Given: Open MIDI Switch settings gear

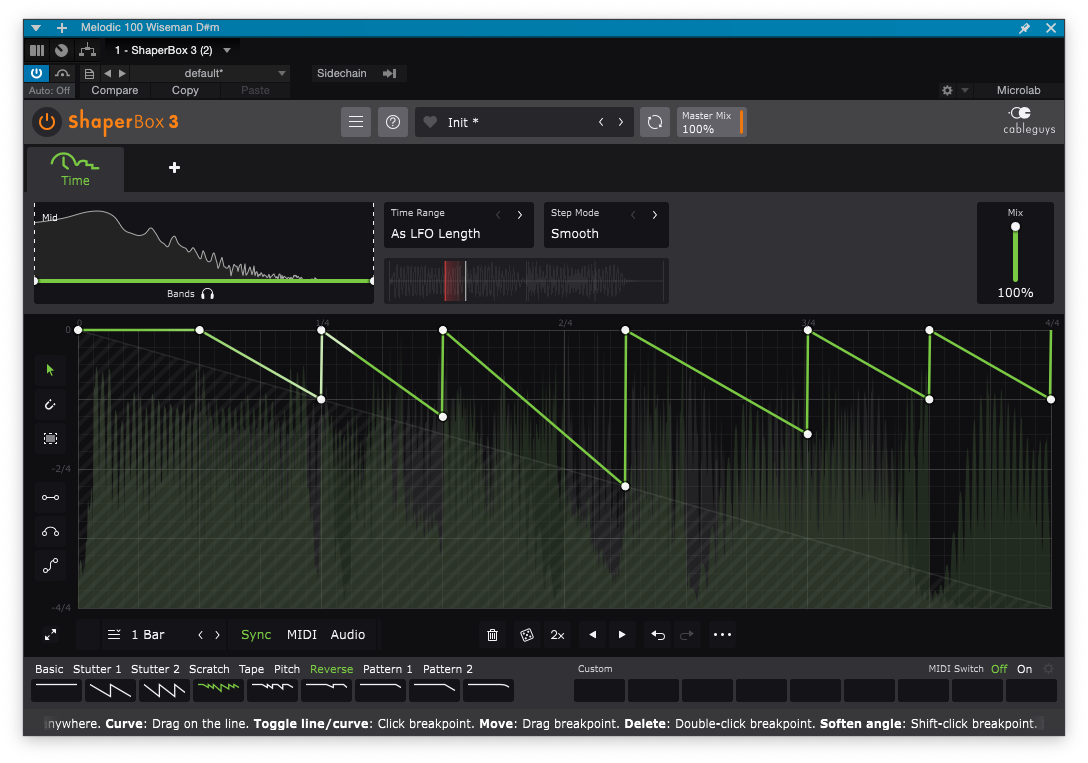Looking at the screenshot, I should [1048, 669].
